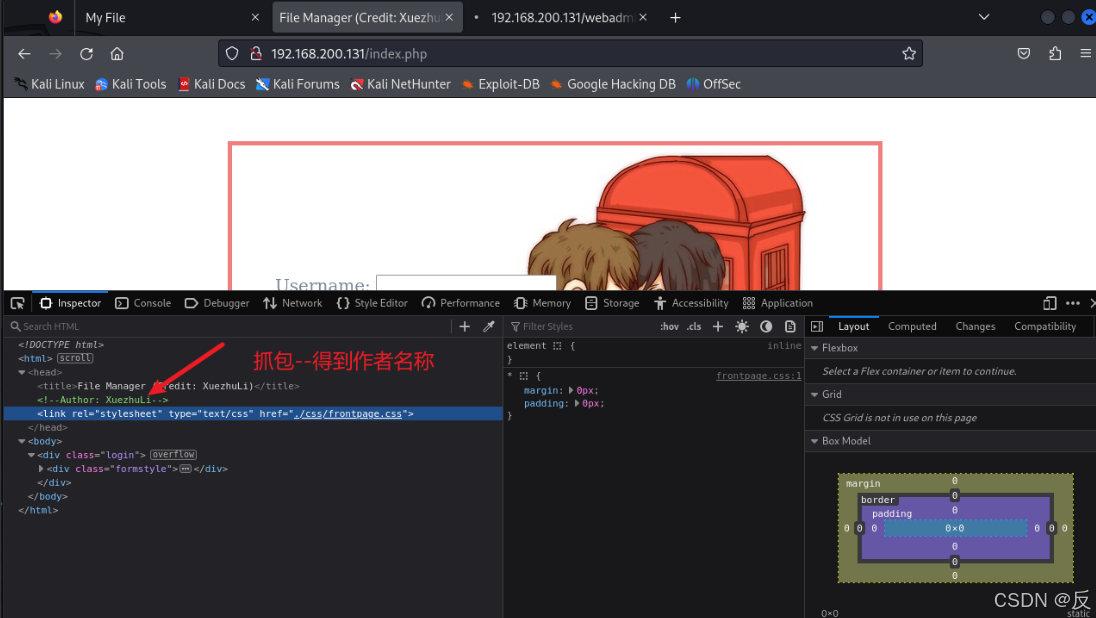Image resolution: width=1096 pixels, height=618 pixels.
Task: Open the Kali Linux bookmark
Action: tap(50, 84)
